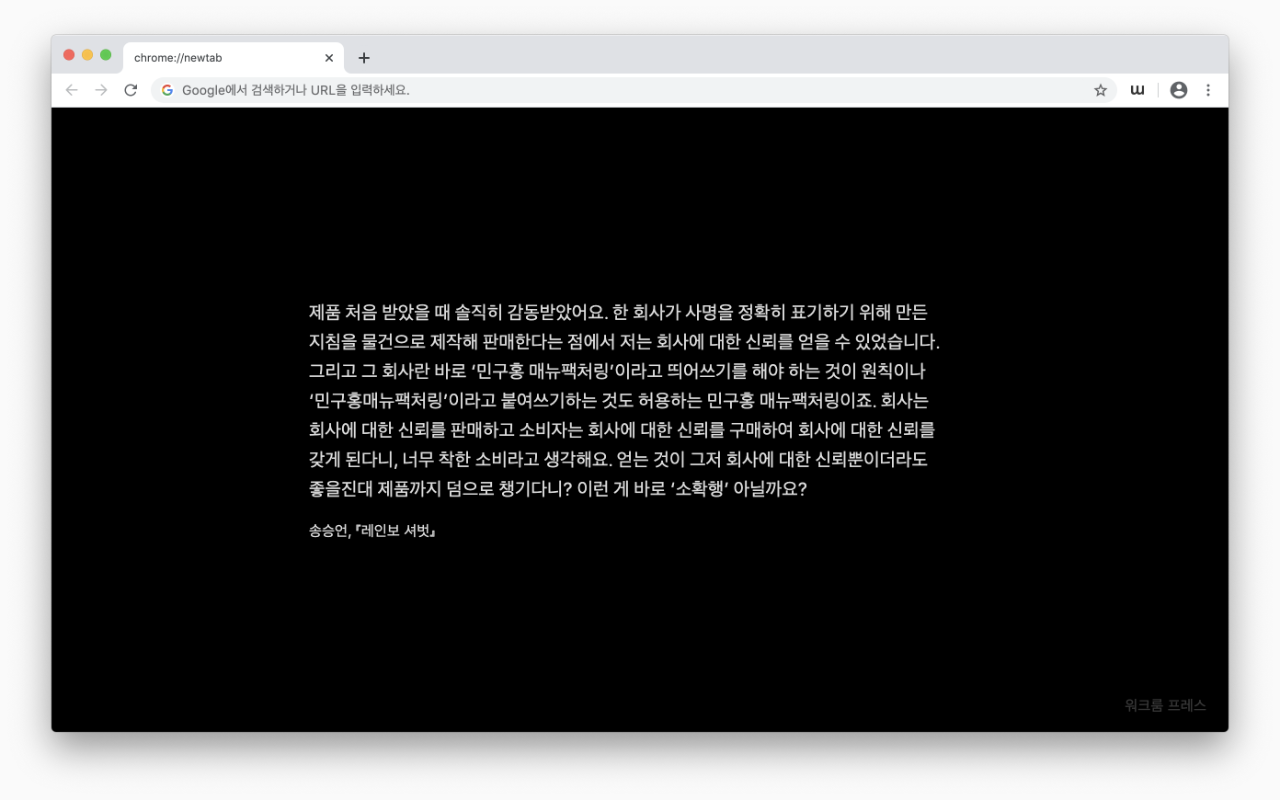Open the workroom 'w' extension icon

pyautogui.click(x=1137, y=89)
